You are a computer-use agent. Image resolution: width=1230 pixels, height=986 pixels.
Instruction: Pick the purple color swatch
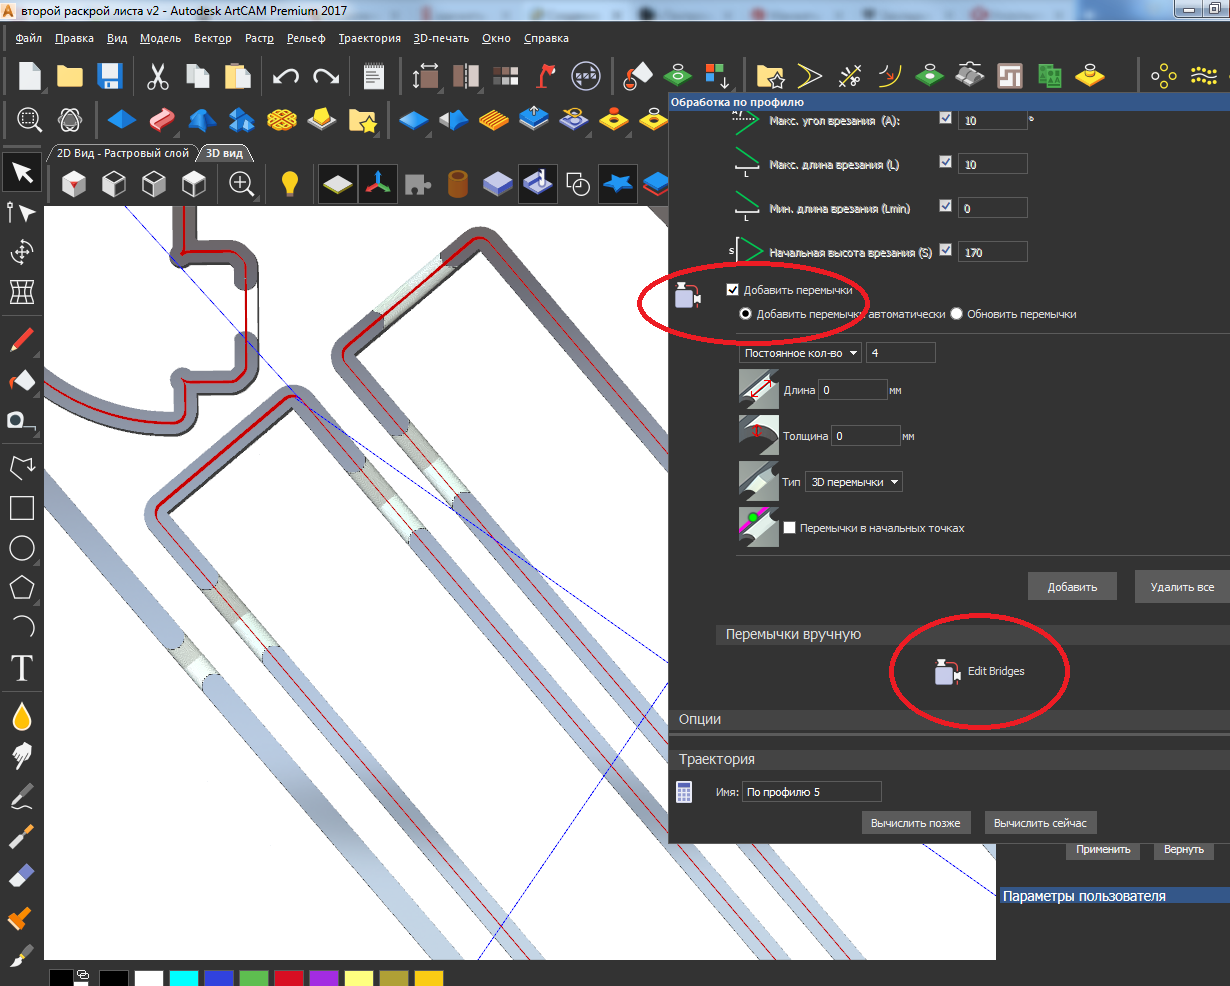323,978
